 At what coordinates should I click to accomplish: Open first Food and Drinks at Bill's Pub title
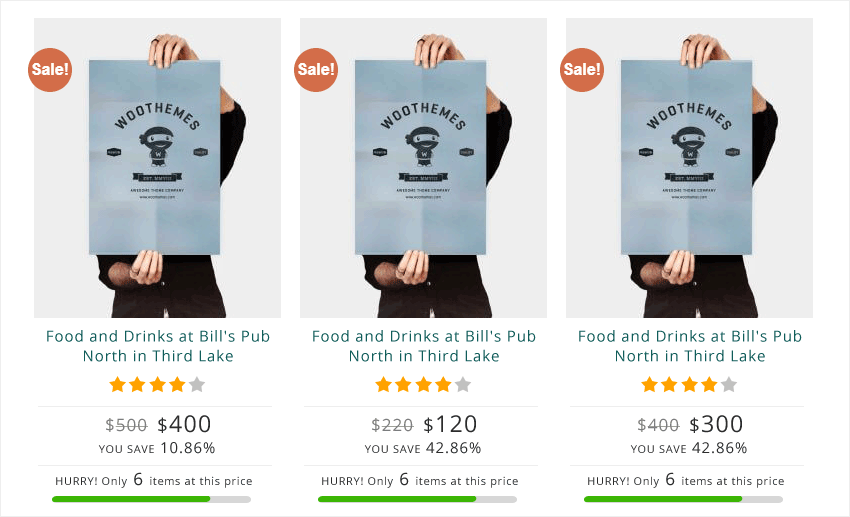pyautogui.click(x=158, y=346)
